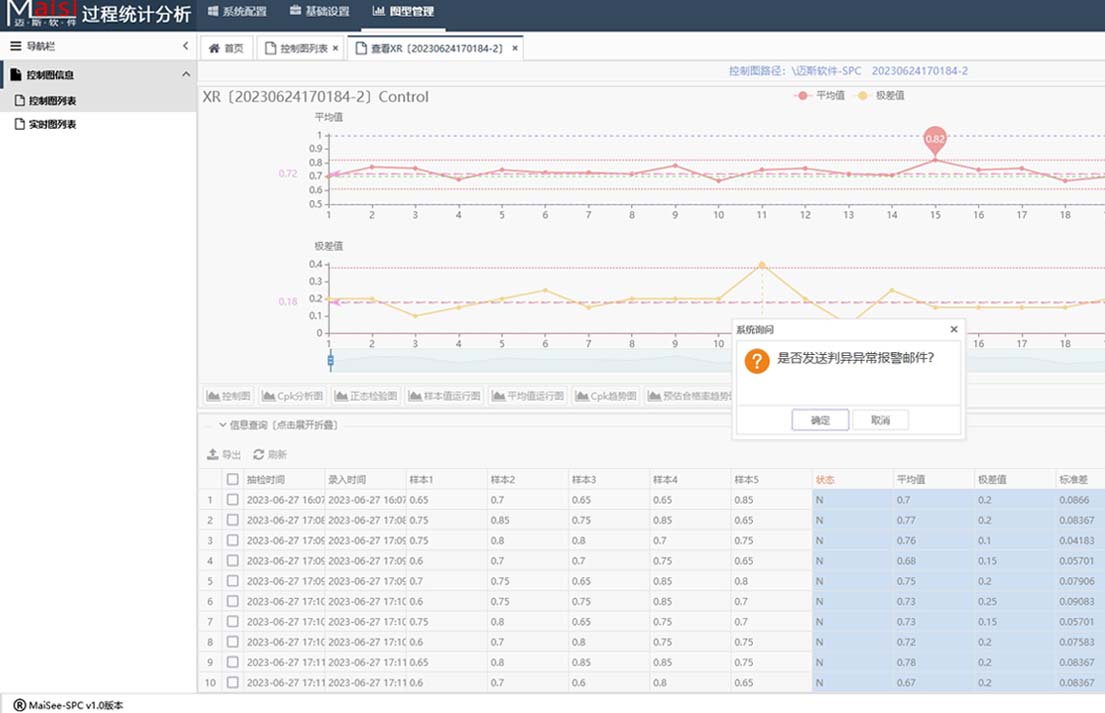Screen dimensions: 1105x713
Task: Click 取消 in the alert dialog
Action: [x=880, y=421]
